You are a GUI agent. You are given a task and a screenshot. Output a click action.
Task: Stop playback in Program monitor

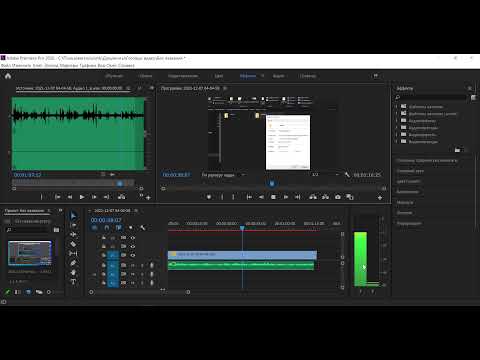pos(273,197)
